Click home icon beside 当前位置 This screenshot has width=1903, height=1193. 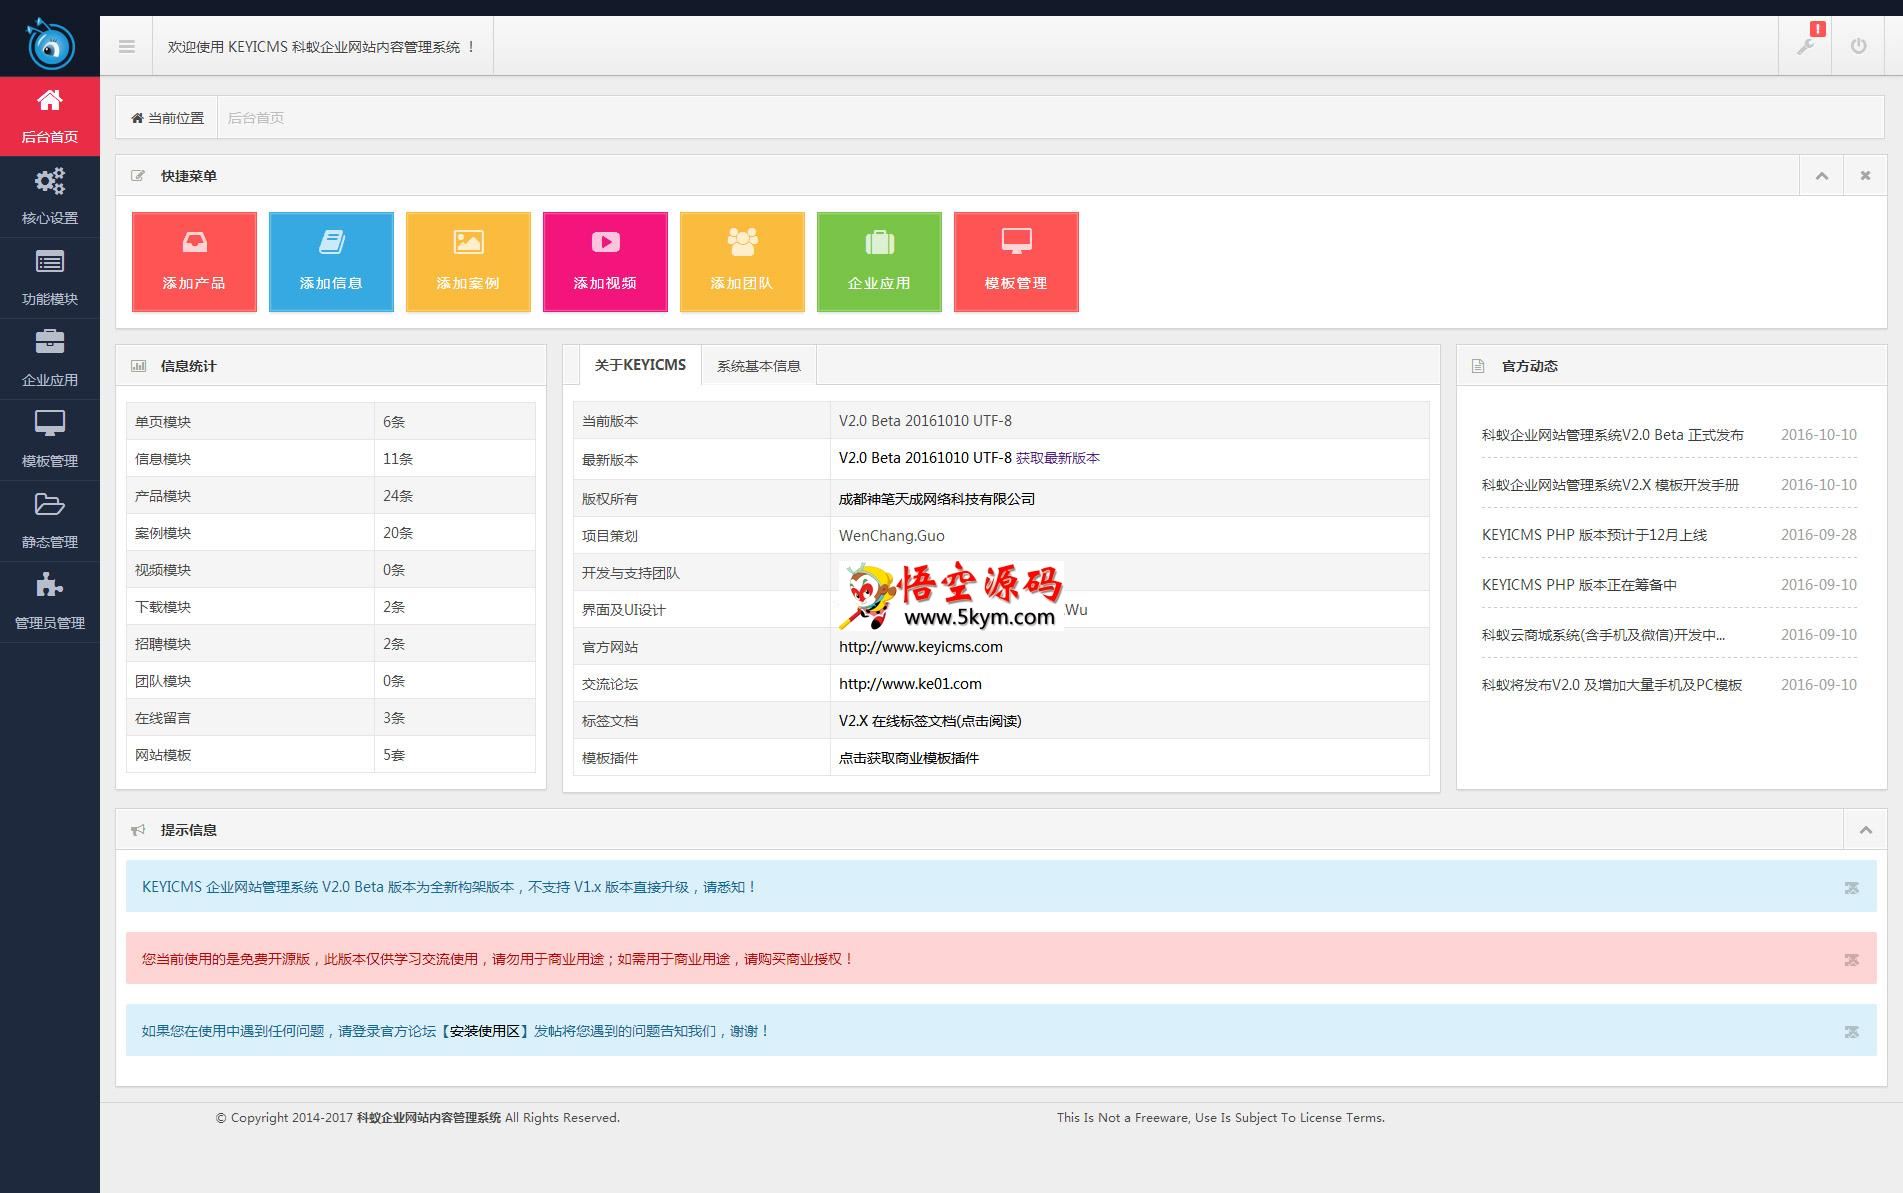pos(137,118)
